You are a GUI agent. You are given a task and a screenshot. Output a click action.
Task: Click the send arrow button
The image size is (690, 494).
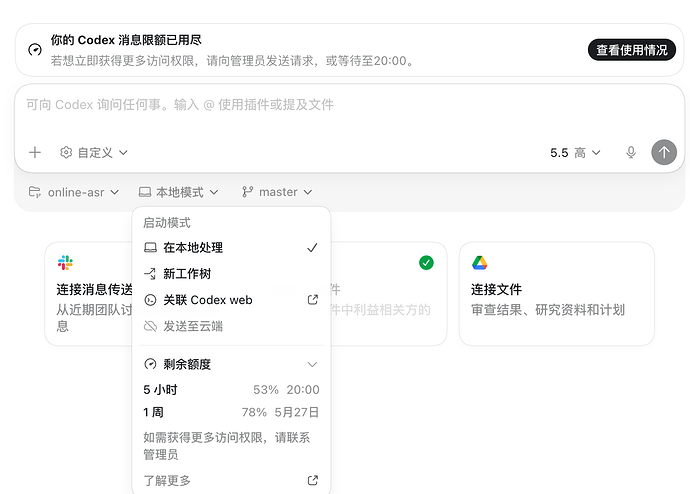[664, 153]
